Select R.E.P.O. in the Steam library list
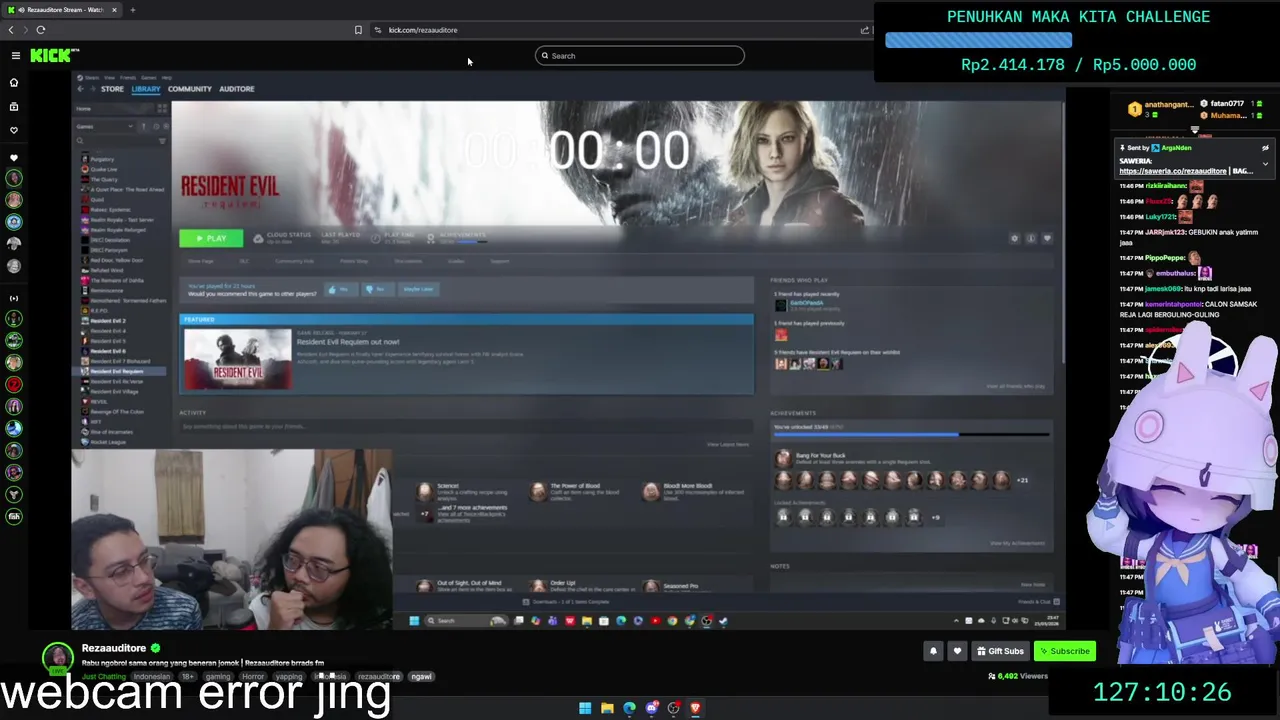Screen dimensions: 1280x720 (x=95, y=310)
